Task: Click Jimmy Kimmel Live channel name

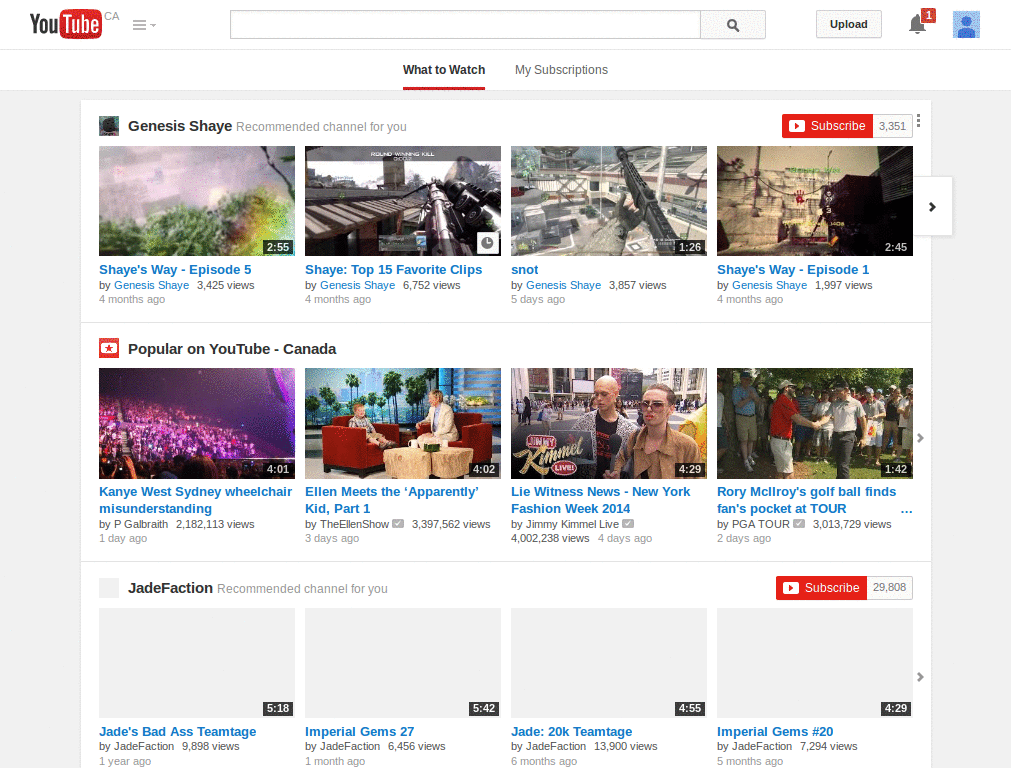Action: coord(573,524)
